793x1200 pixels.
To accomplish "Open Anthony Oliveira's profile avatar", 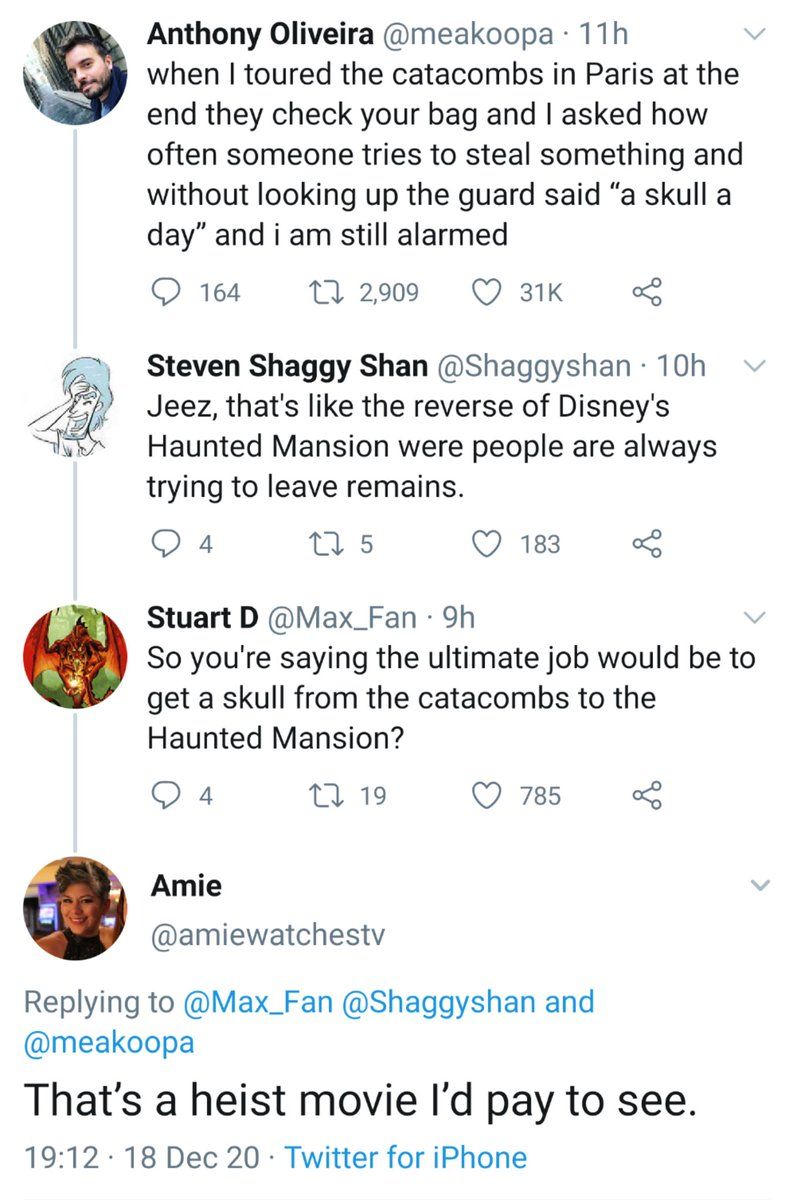I will tap(75, 72).
